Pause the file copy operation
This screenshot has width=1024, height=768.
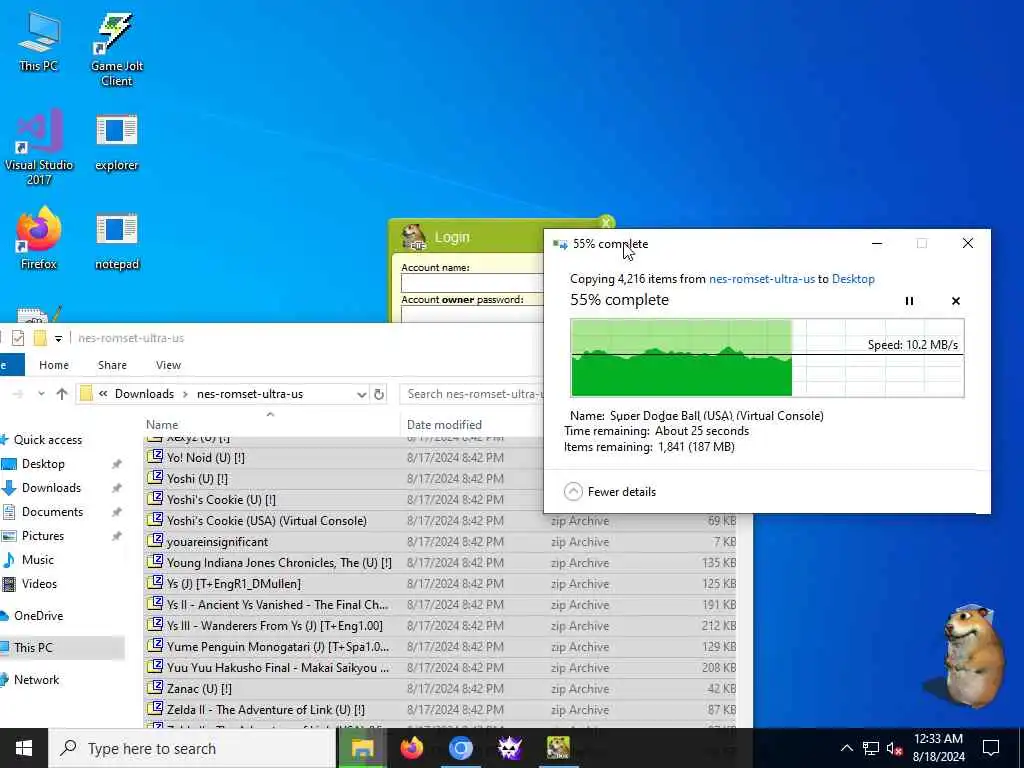[x=909, y=301]
